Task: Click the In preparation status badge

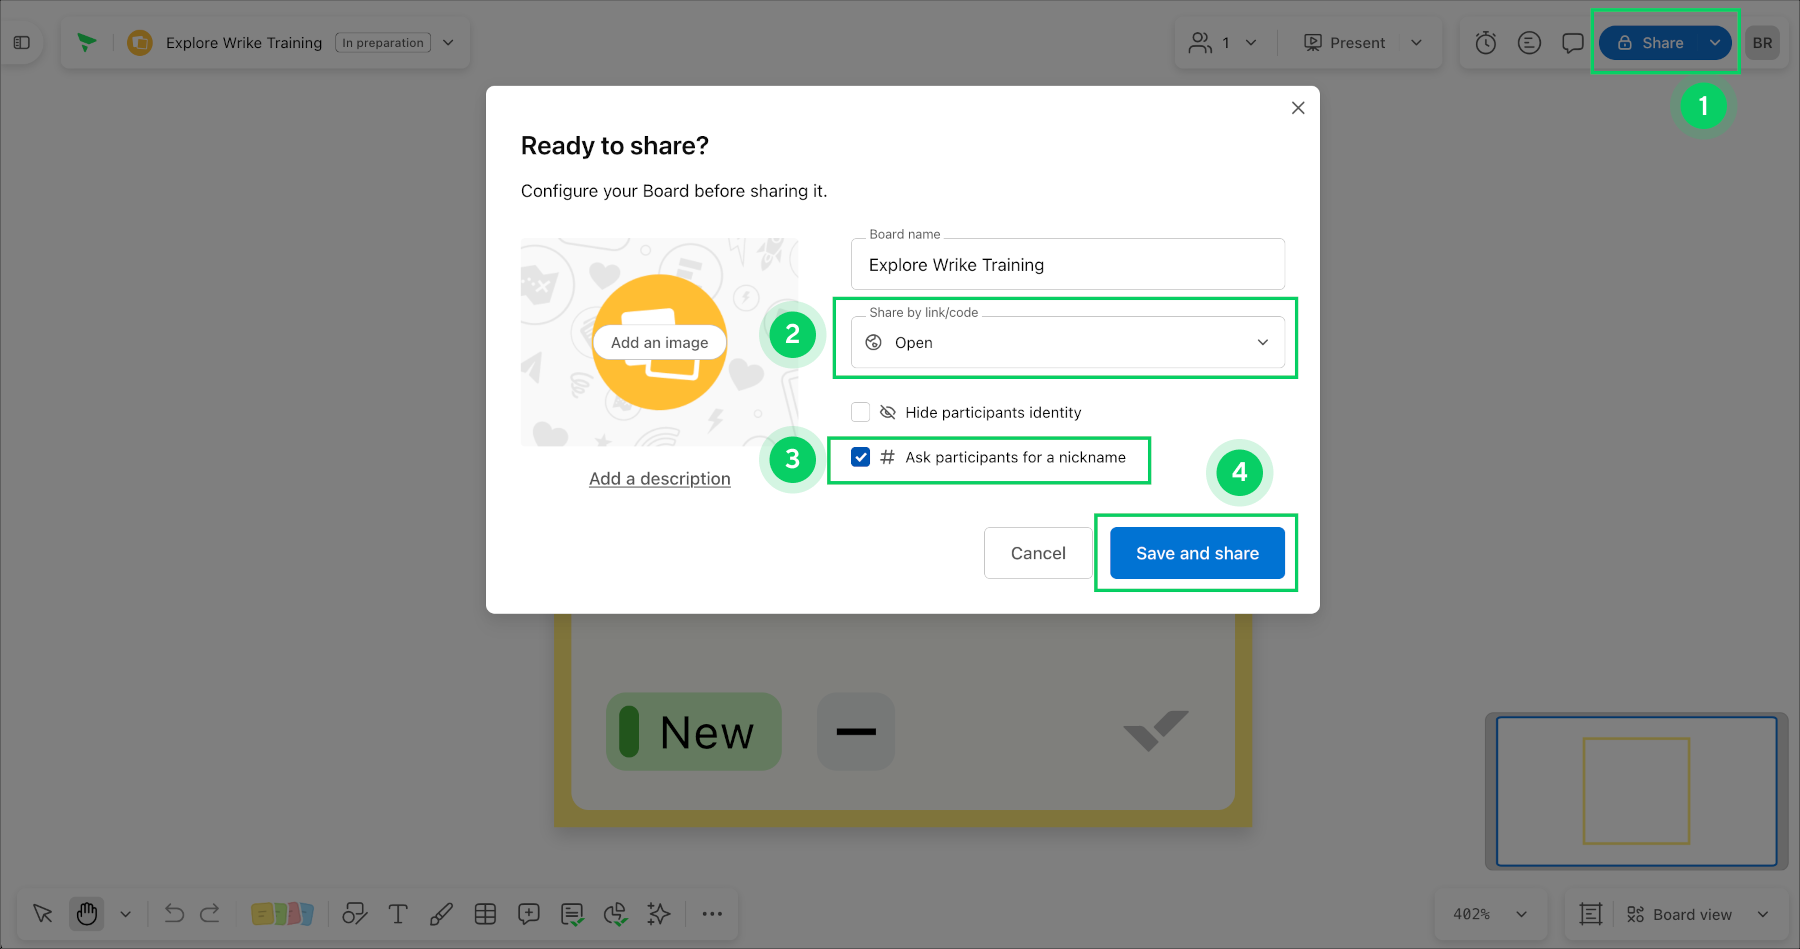Action: coord(383,43)
